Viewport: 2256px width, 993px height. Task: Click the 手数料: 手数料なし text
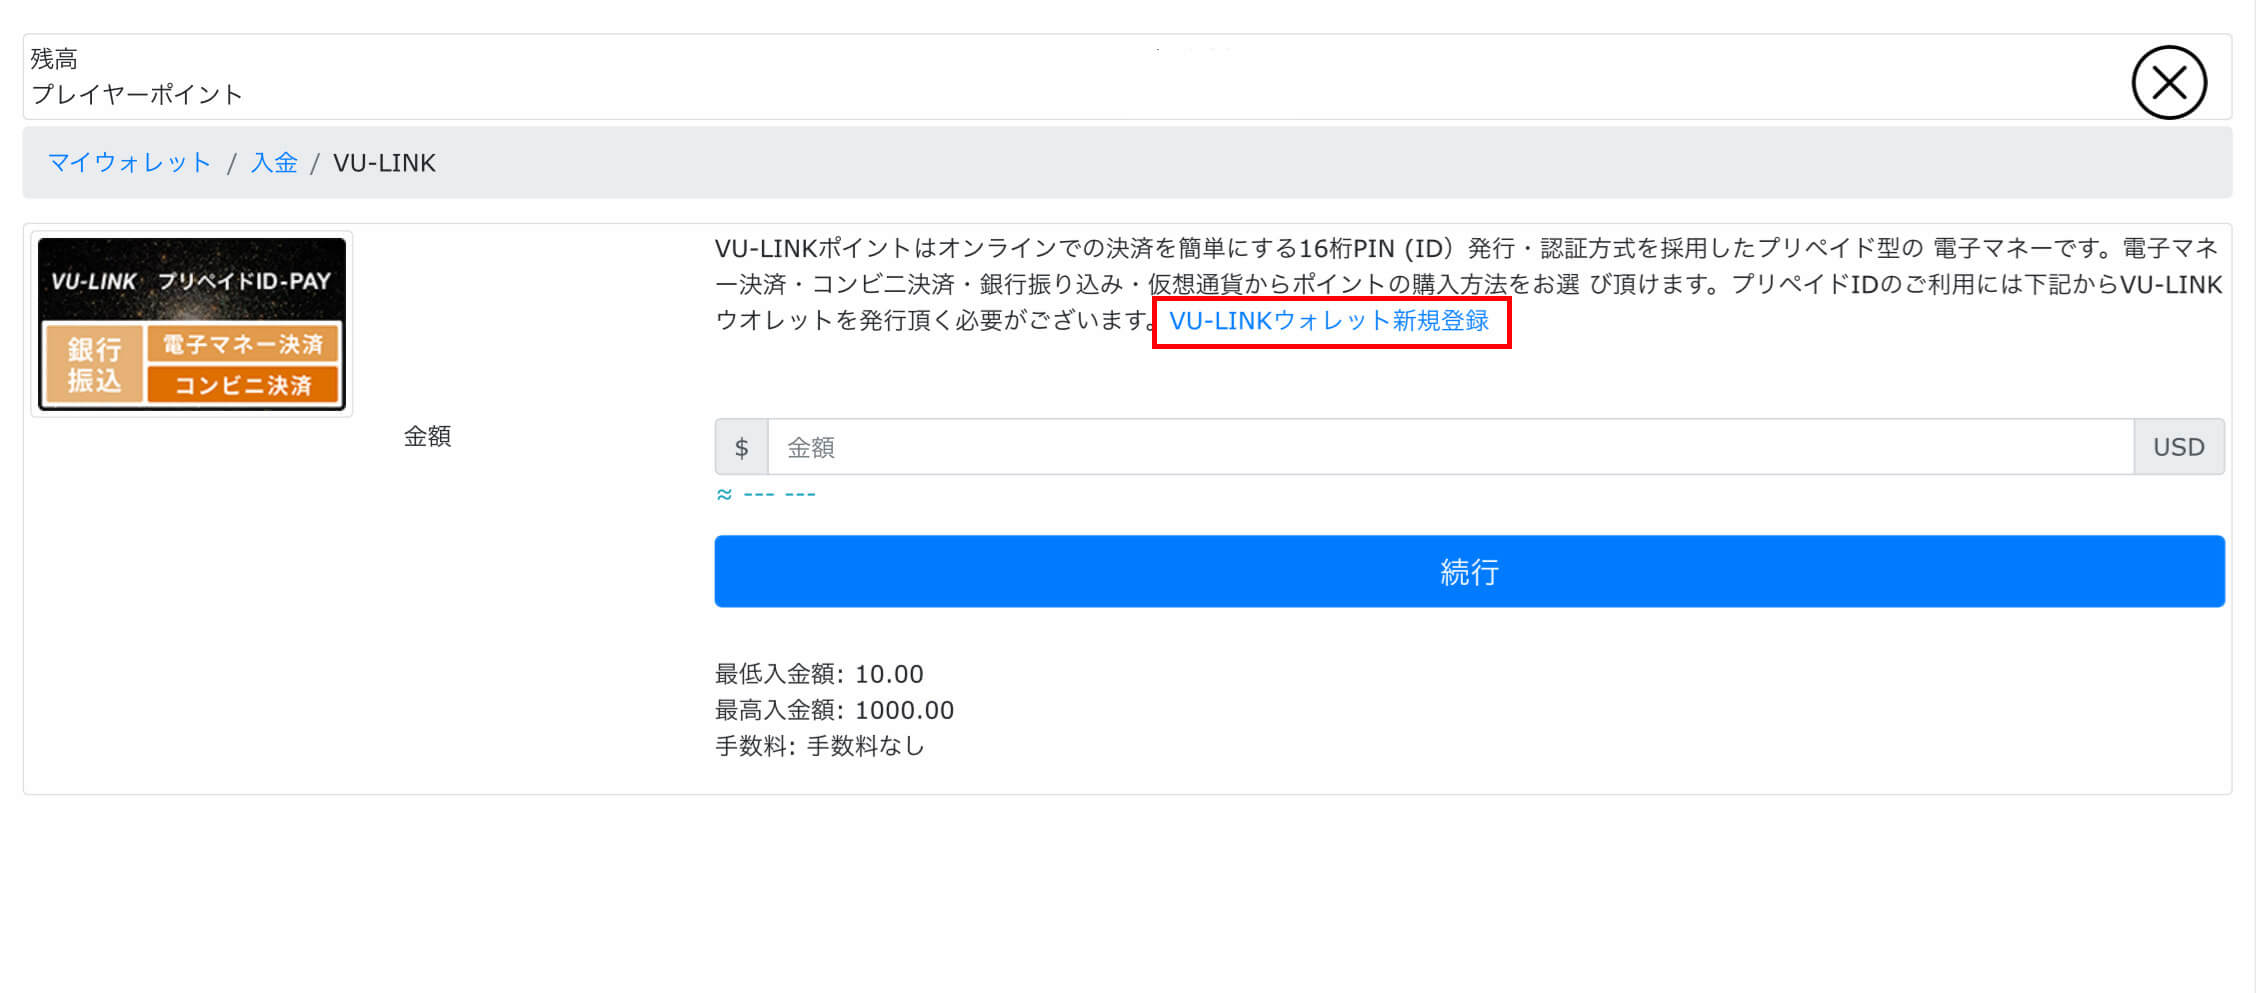pyautogui.click(x=820, y=746)
